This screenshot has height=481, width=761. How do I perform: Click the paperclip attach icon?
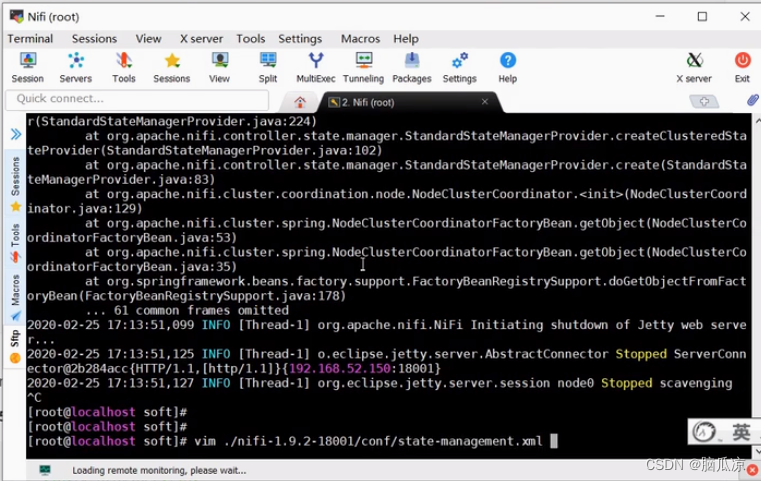pos(752,100)
